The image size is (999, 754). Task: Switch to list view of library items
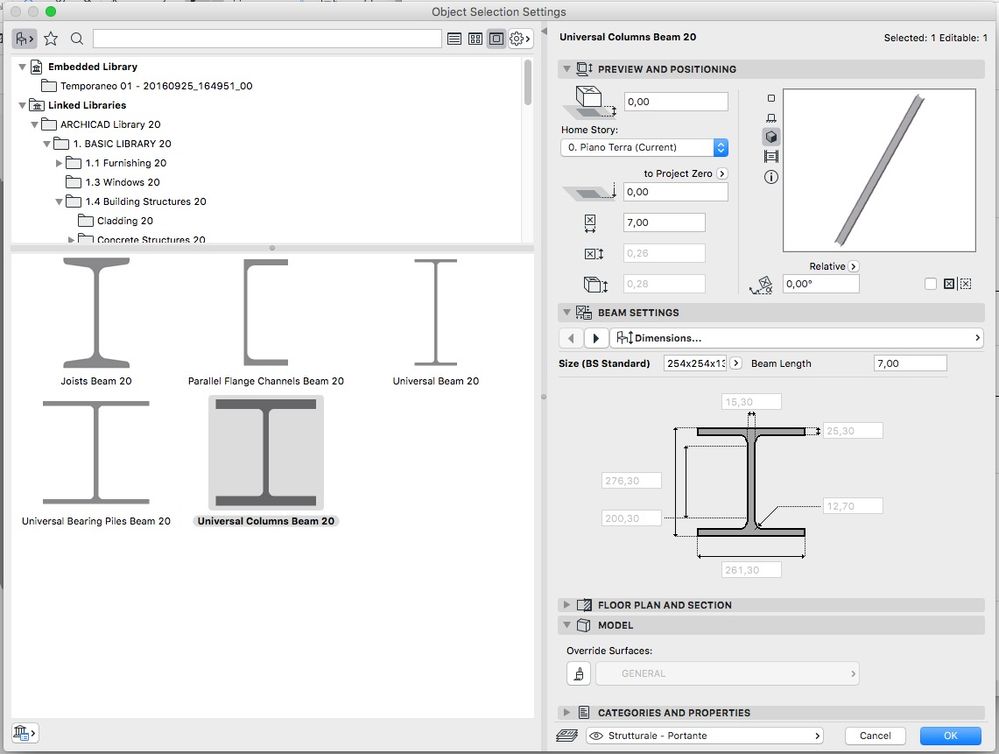[x=454, y=39]
